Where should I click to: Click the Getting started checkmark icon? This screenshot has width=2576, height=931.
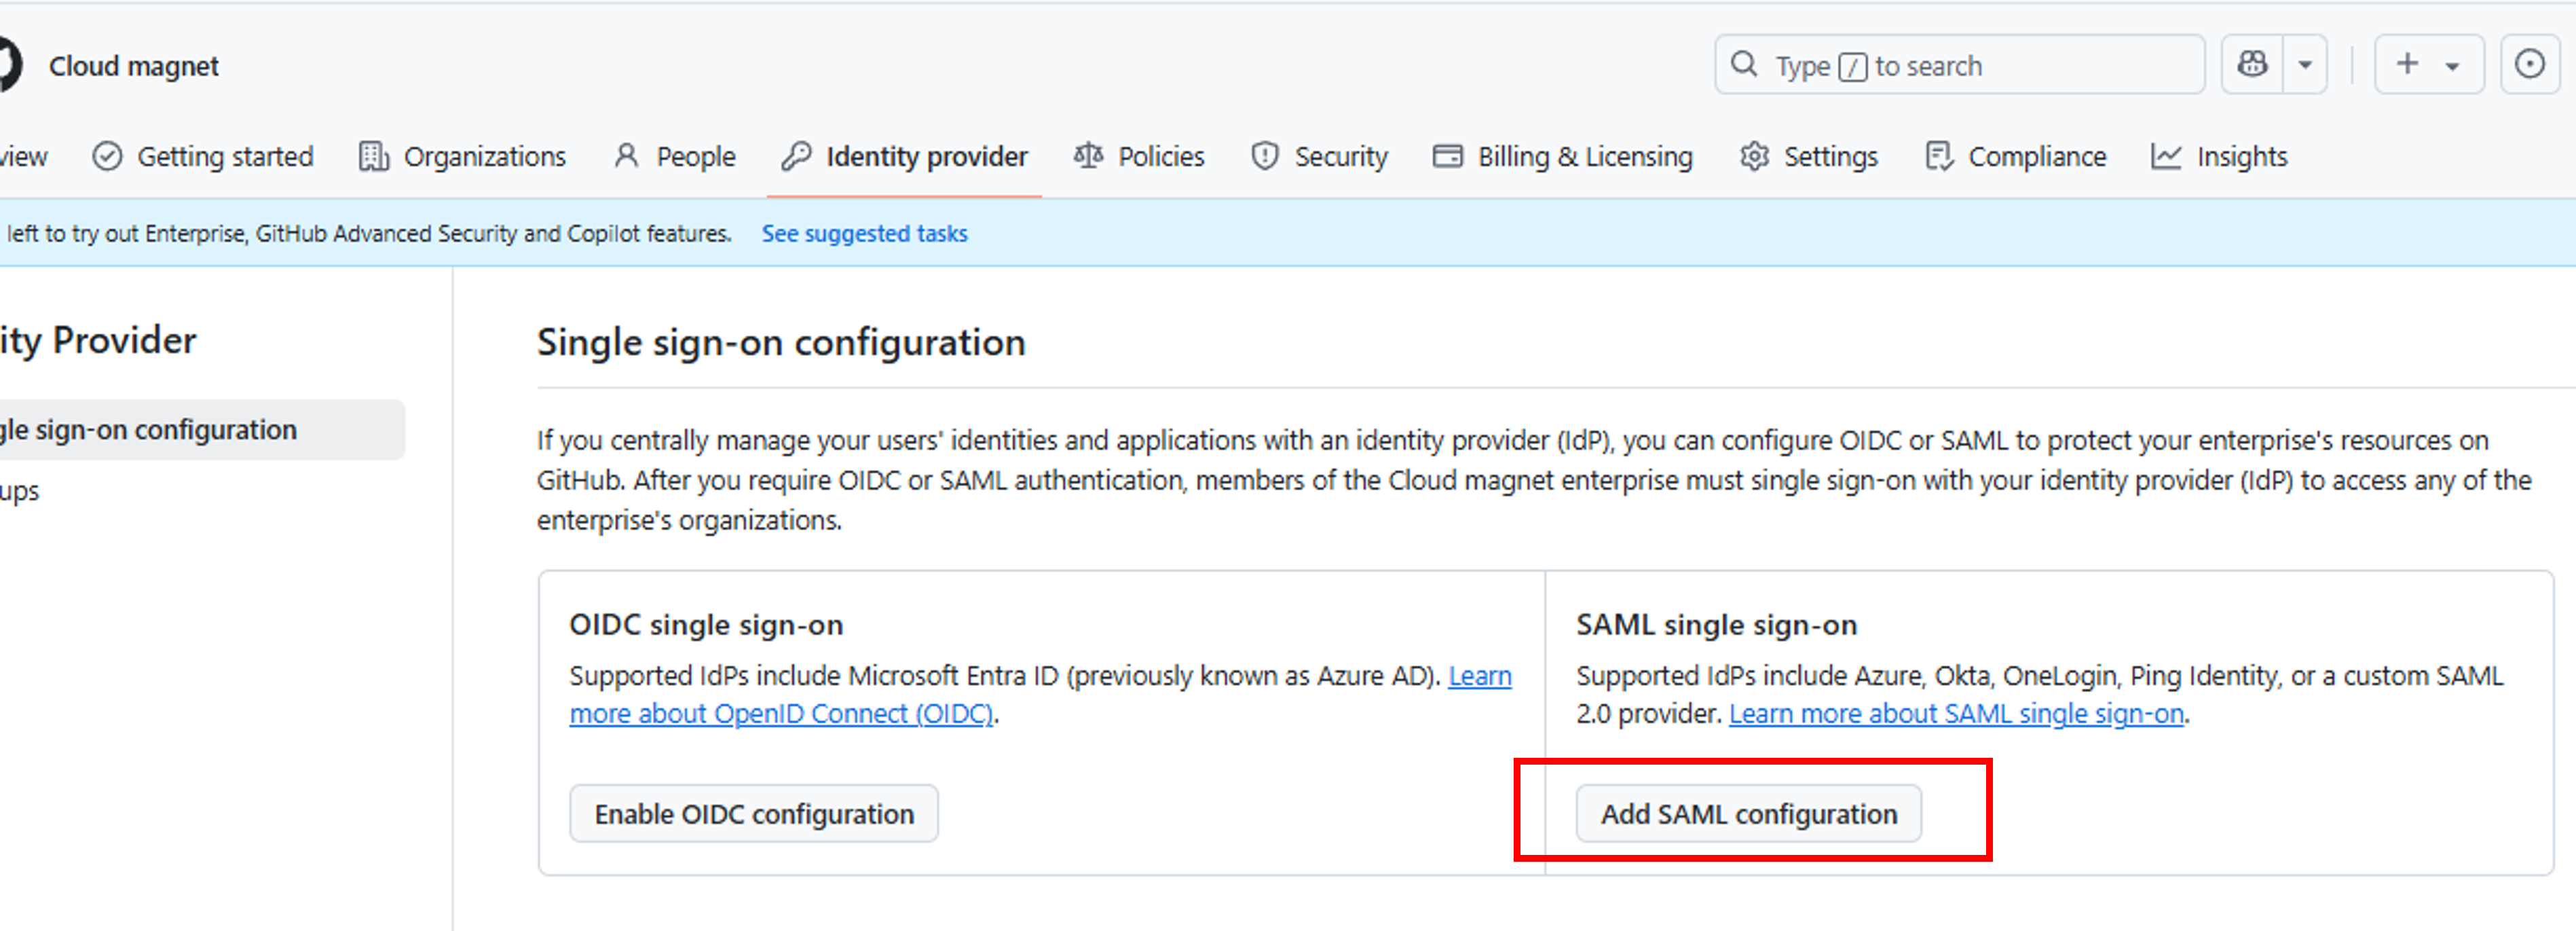coord(107,157)
